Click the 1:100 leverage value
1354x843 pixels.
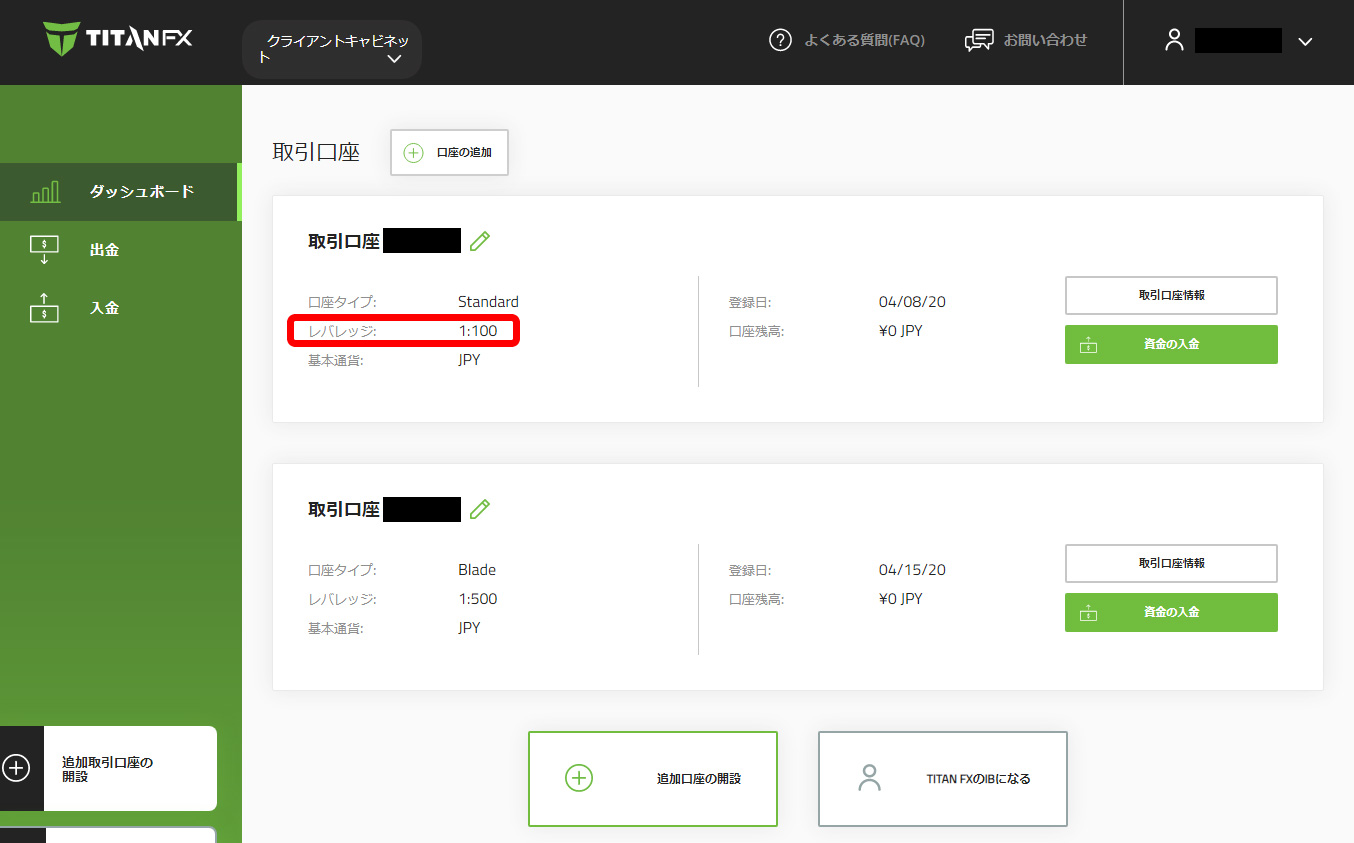(478, 331)
